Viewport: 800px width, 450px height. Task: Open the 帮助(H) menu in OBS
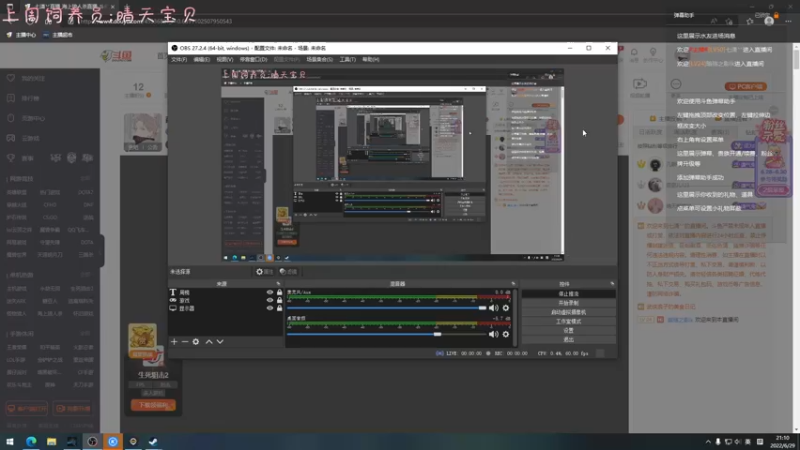click(370, 60)
